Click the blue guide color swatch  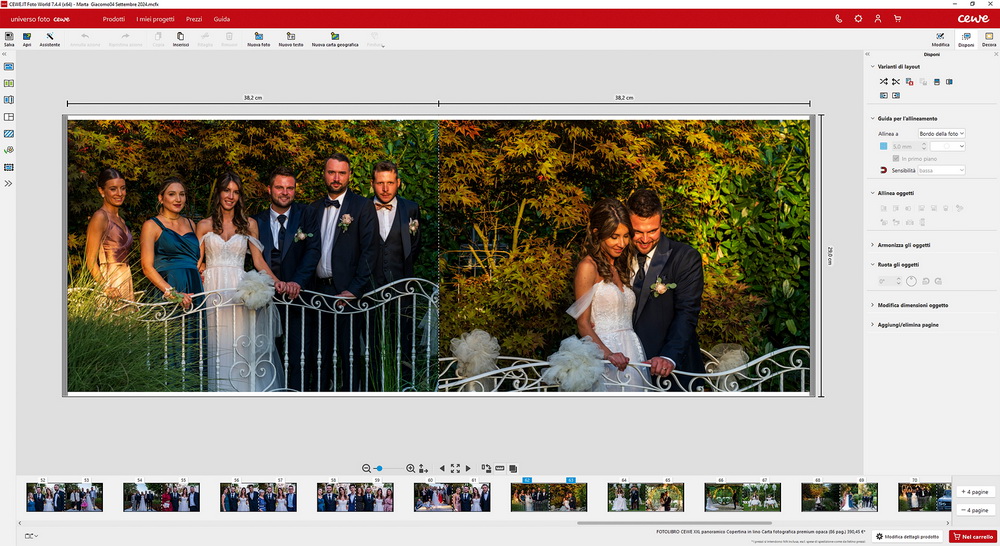click(x=883, y=146)
